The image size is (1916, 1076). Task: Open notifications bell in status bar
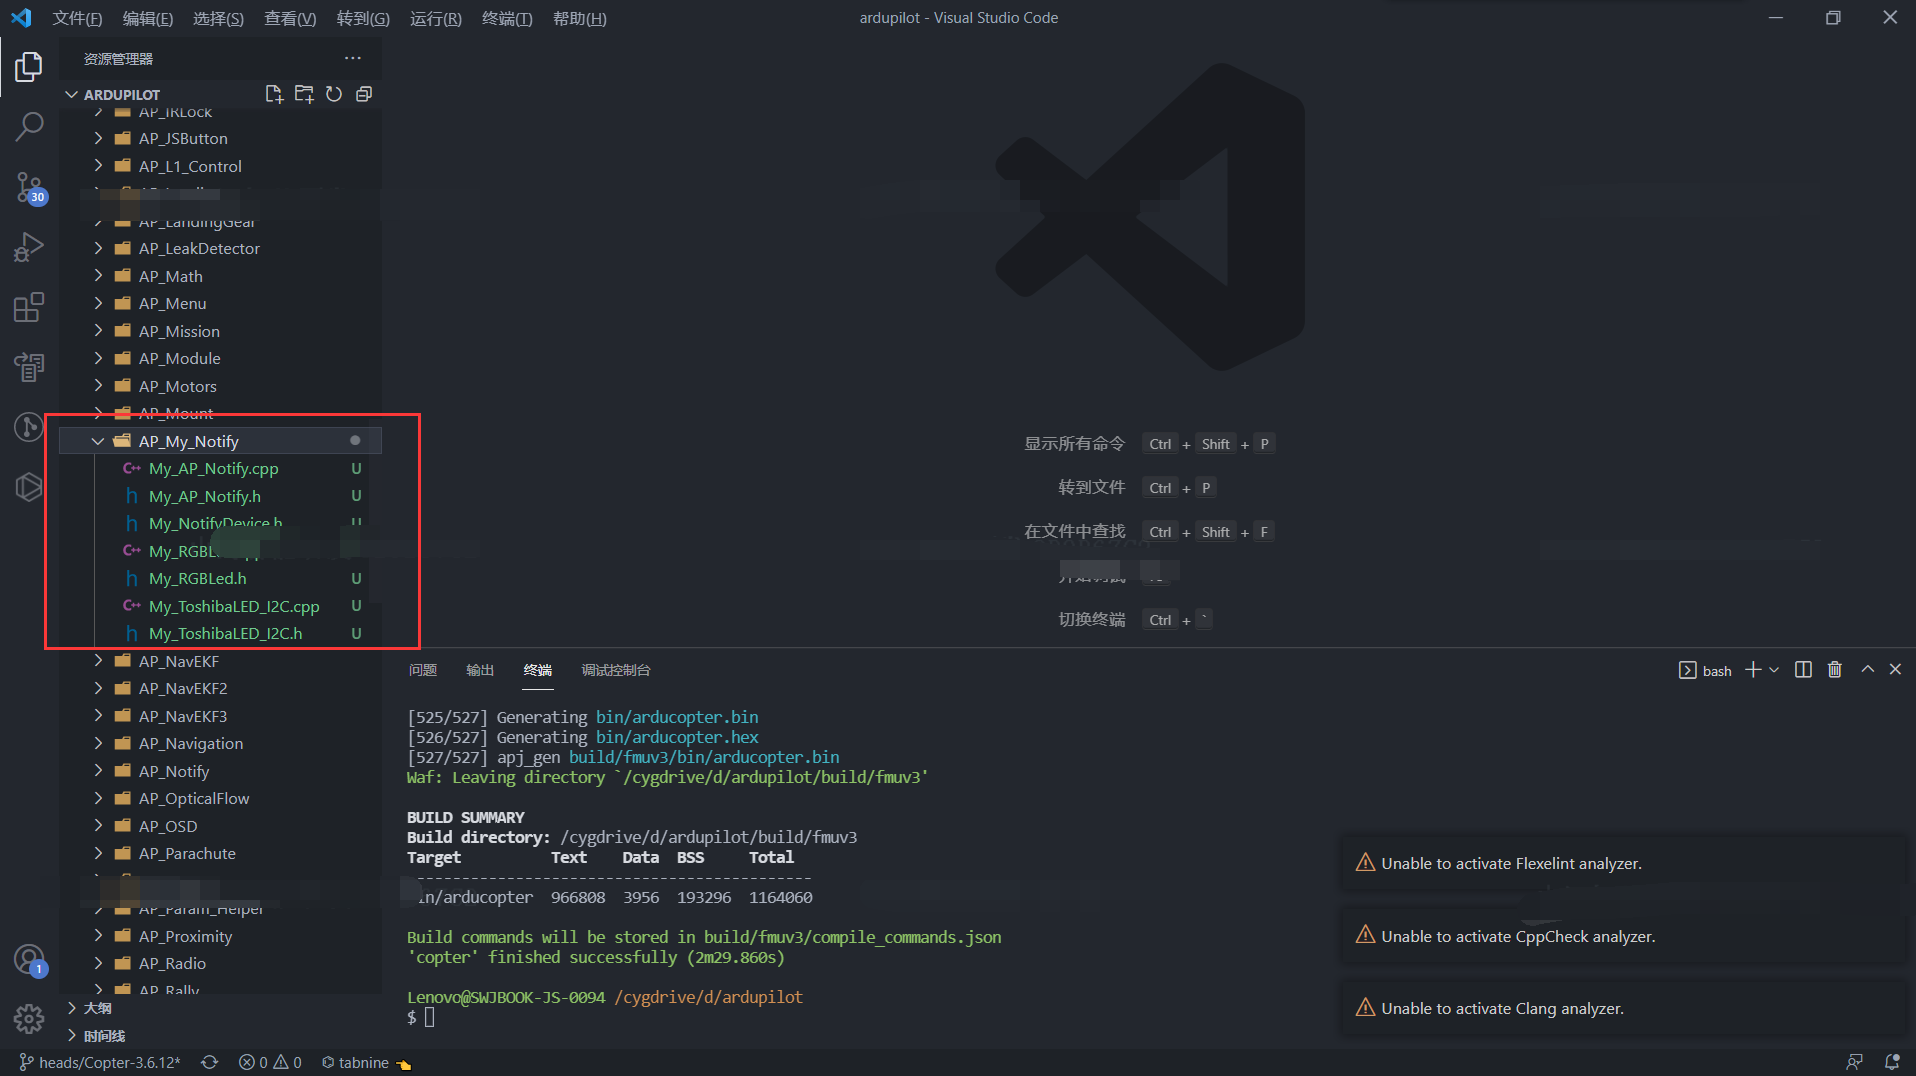1892,1062
